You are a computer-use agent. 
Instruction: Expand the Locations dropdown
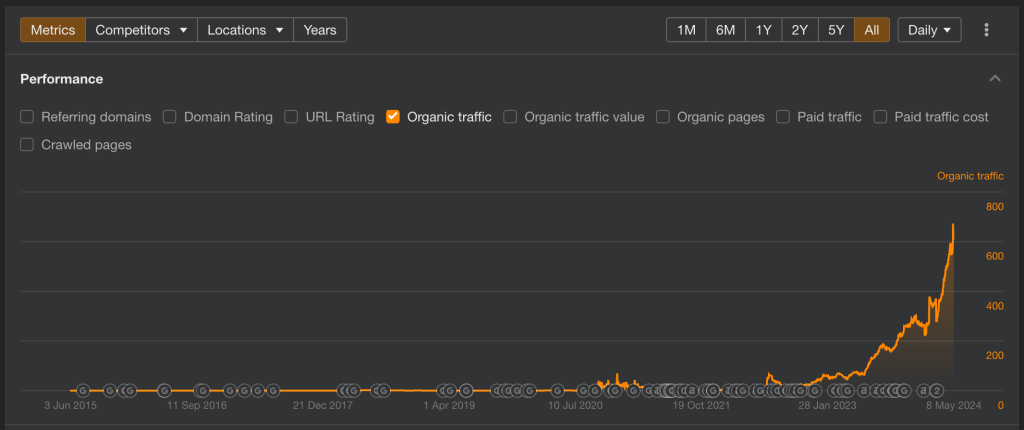coord(244,30)
